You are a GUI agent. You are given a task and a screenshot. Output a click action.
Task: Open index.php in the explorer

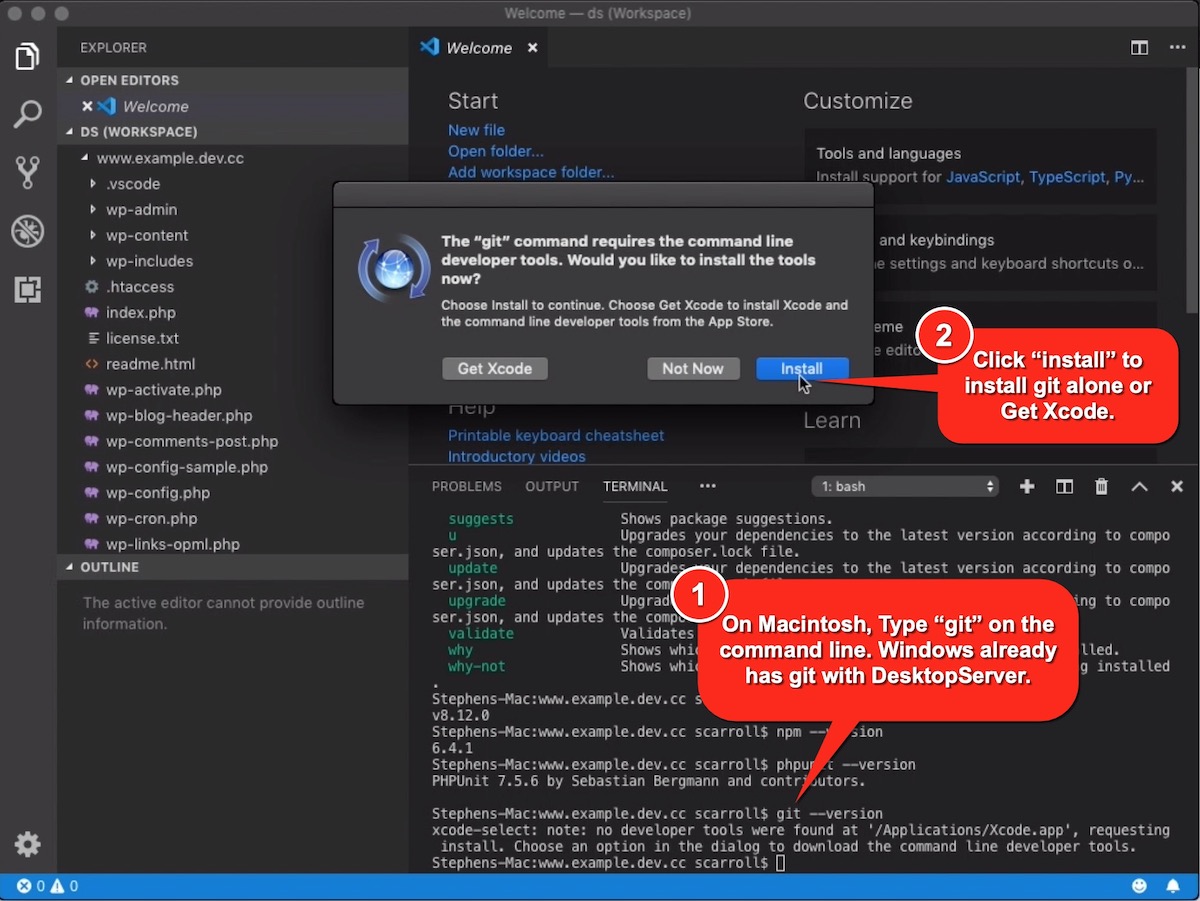tap(140, 313)
